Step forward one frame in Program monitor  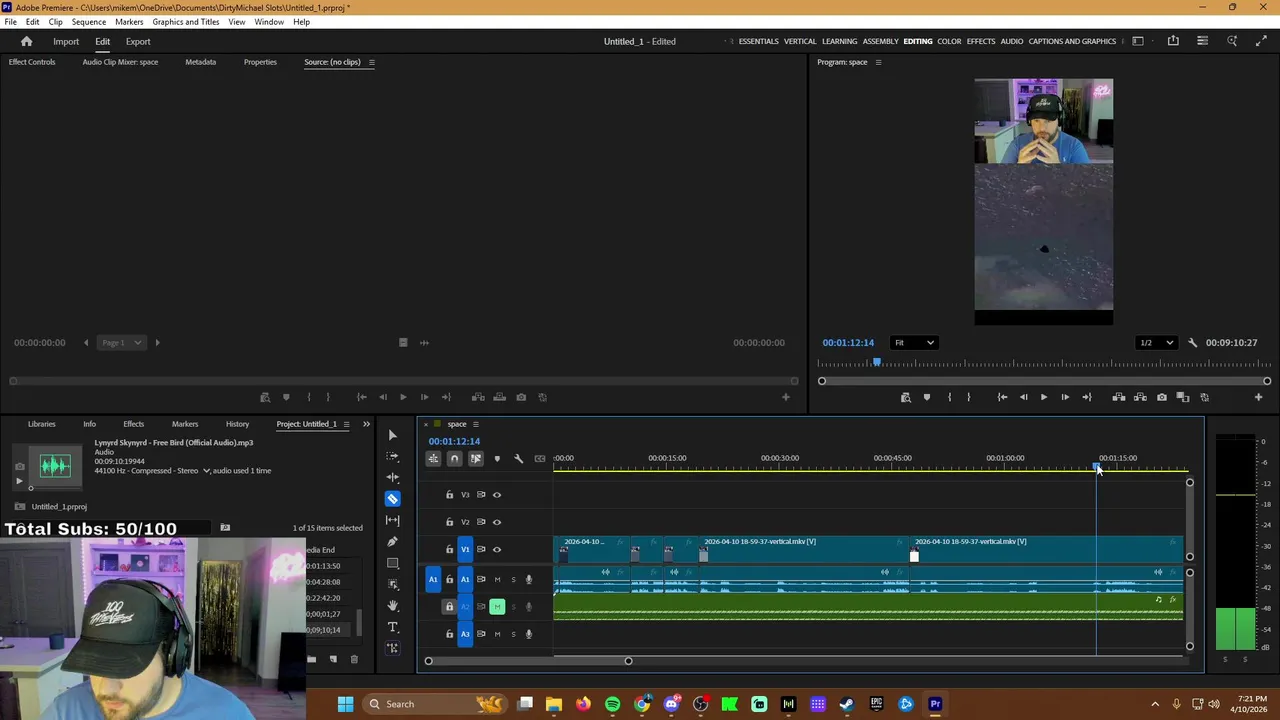pos(1065,397)
